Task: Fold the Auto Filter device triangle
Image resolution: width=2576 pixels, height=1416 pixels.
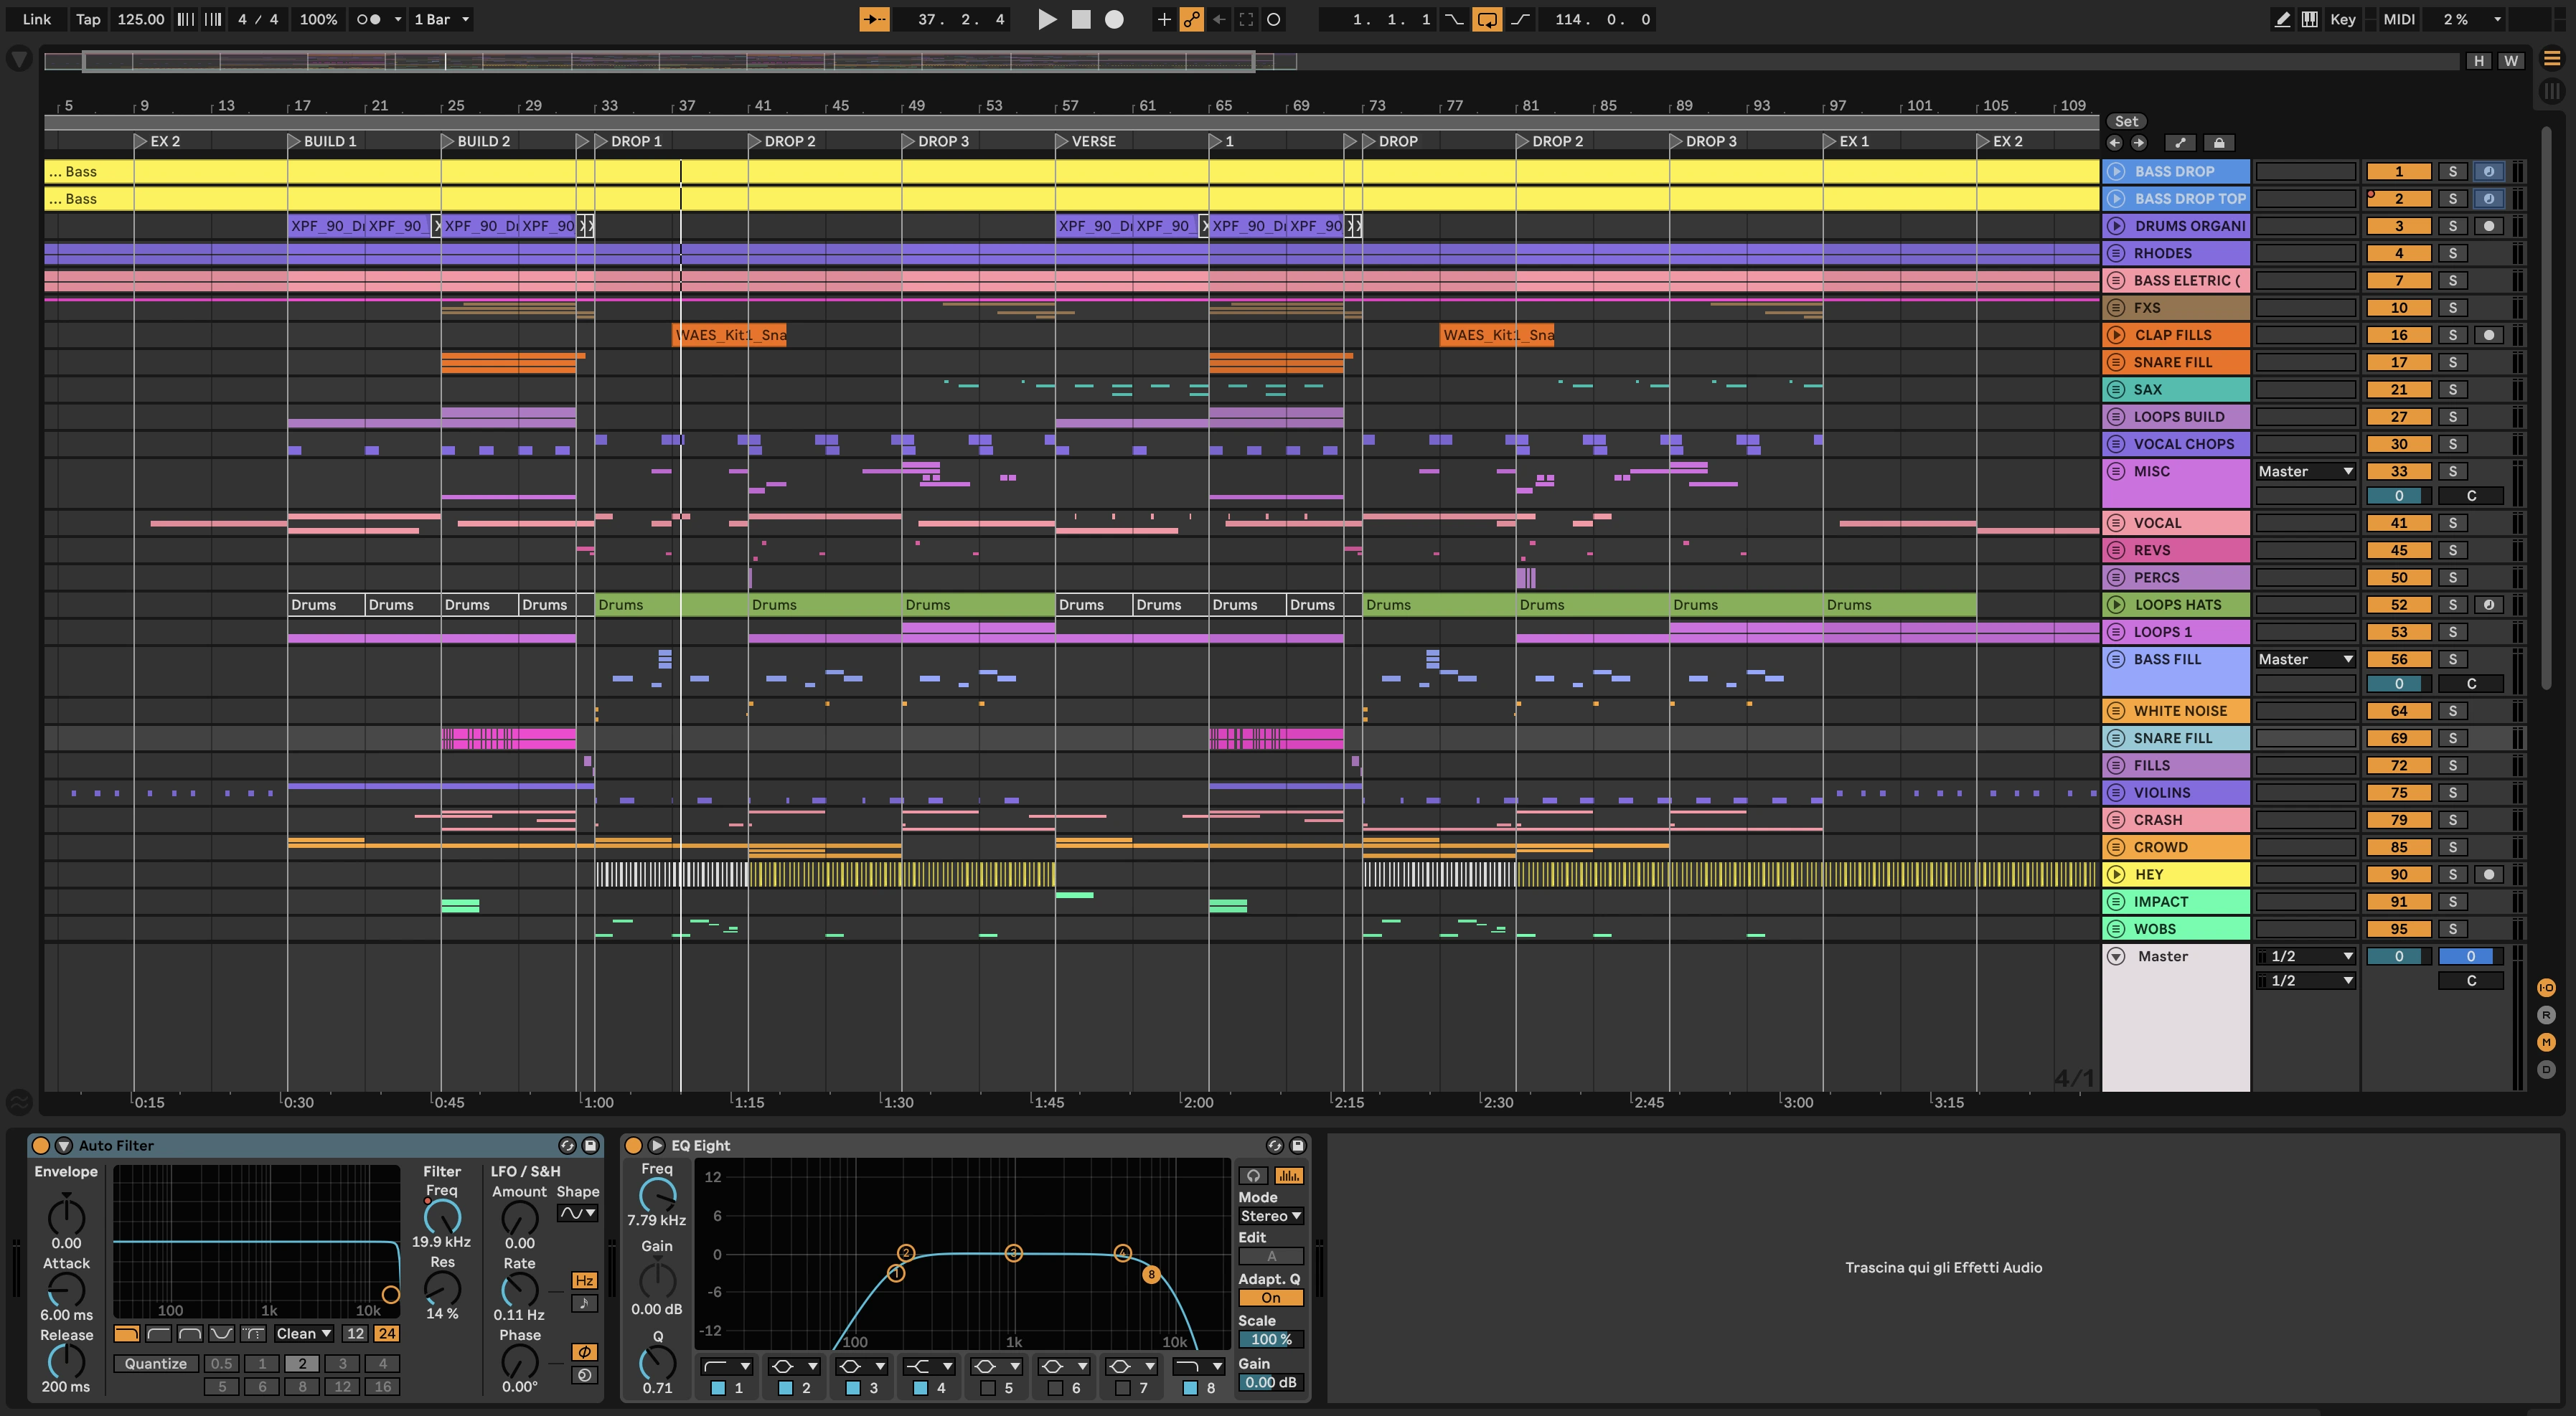Action: (x=64, y=1145)
